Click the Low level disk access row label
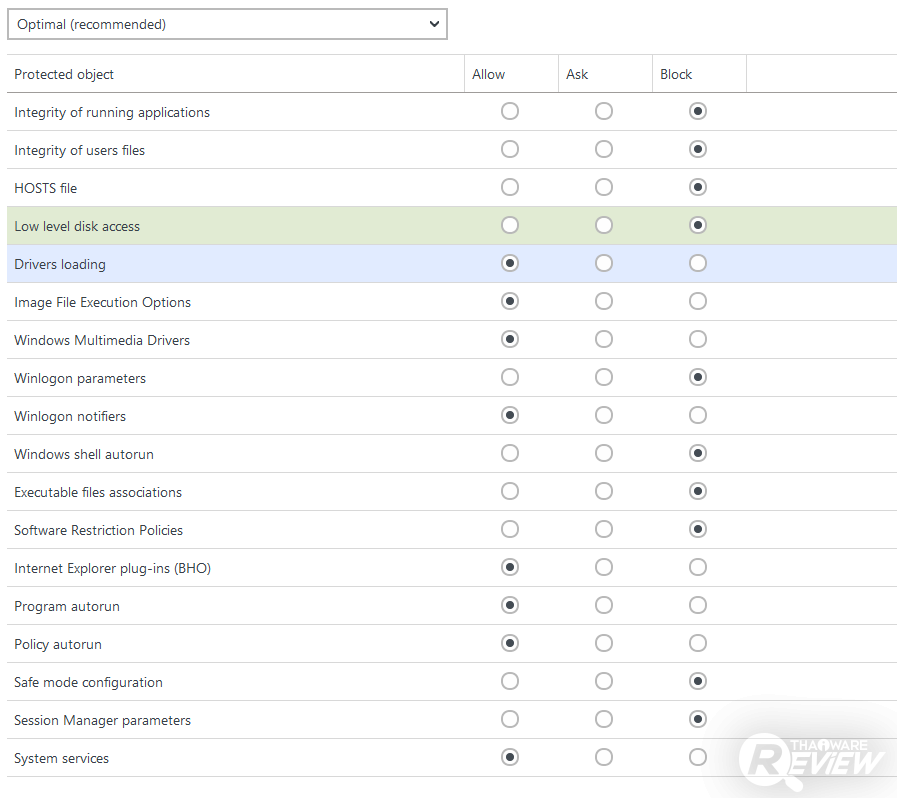This screenshot has width=897, height=798. tap(77, 226)
